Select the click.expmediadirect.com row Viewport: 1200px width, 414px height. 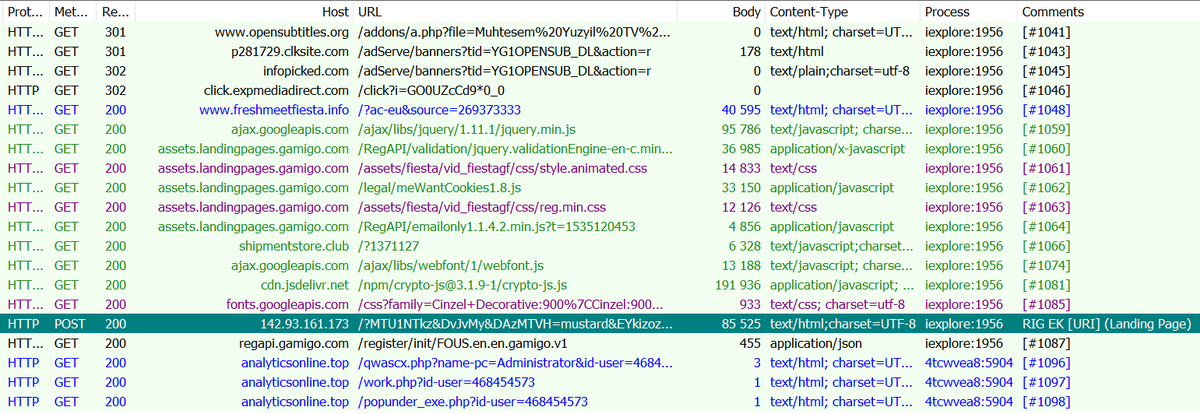point(600,90)
